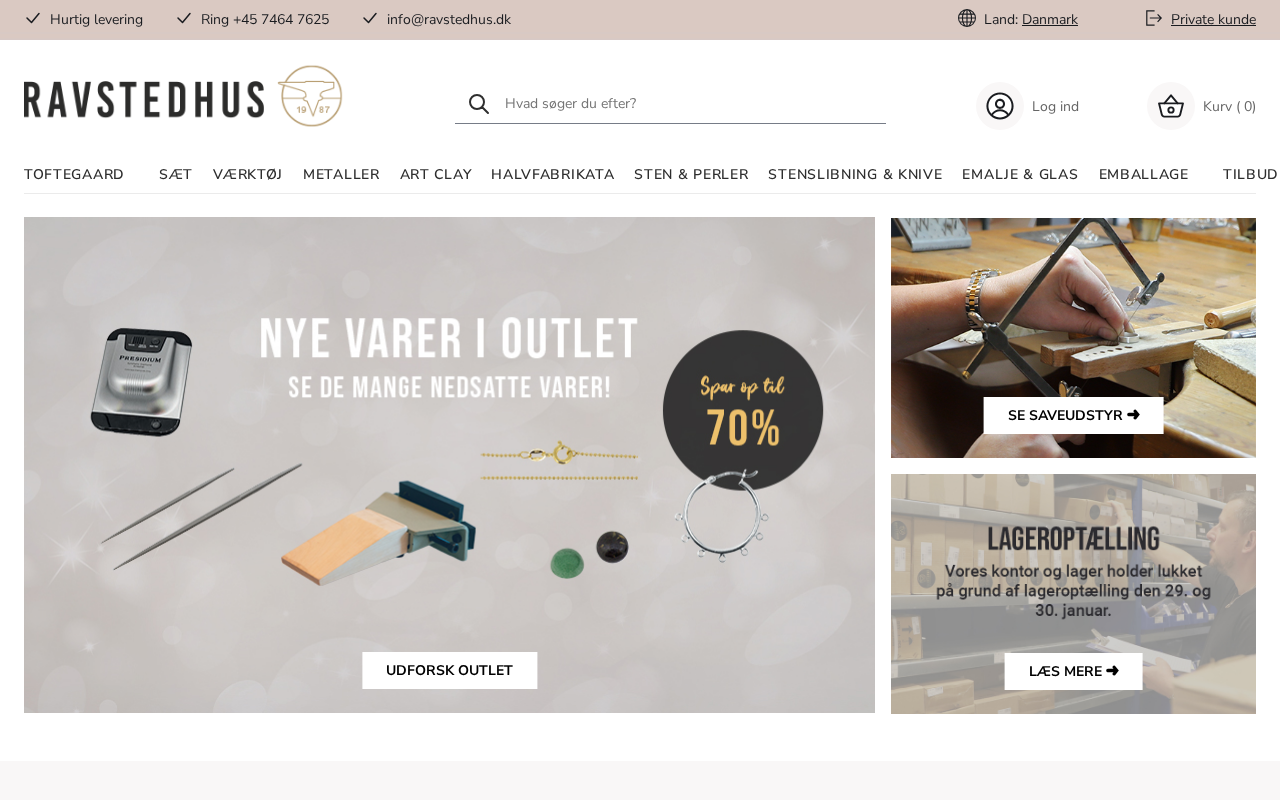Click the Læs mere button

tap(1074, 671)
